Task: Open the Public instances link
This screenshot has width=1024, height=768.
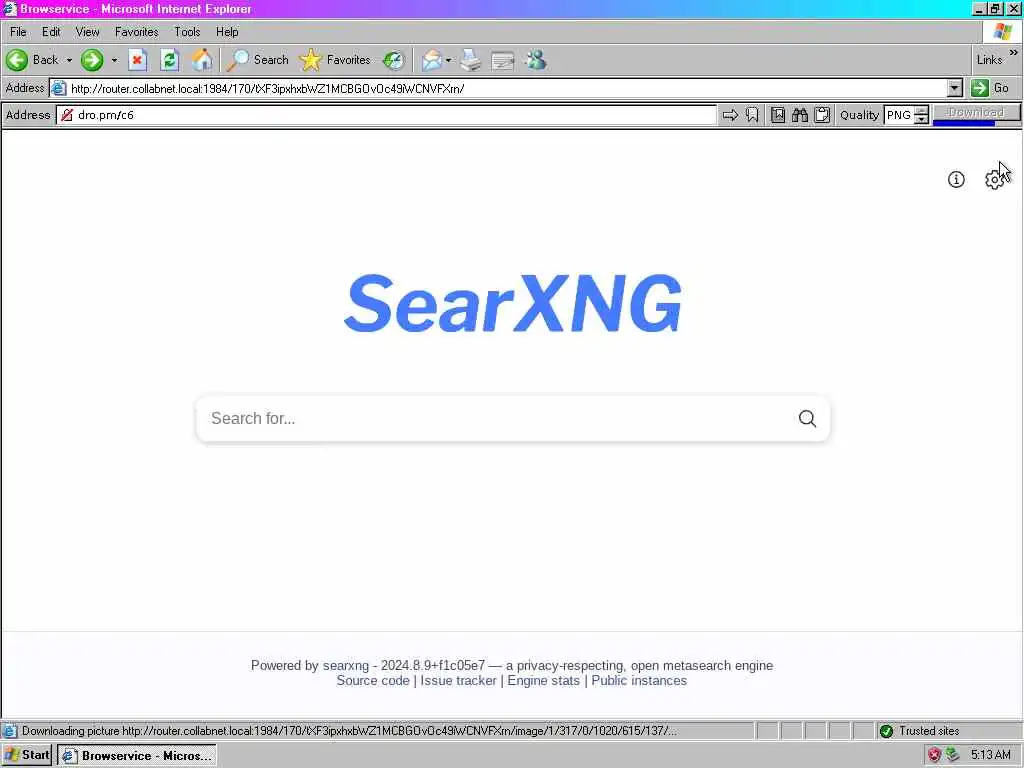Action: coord(639,680)
